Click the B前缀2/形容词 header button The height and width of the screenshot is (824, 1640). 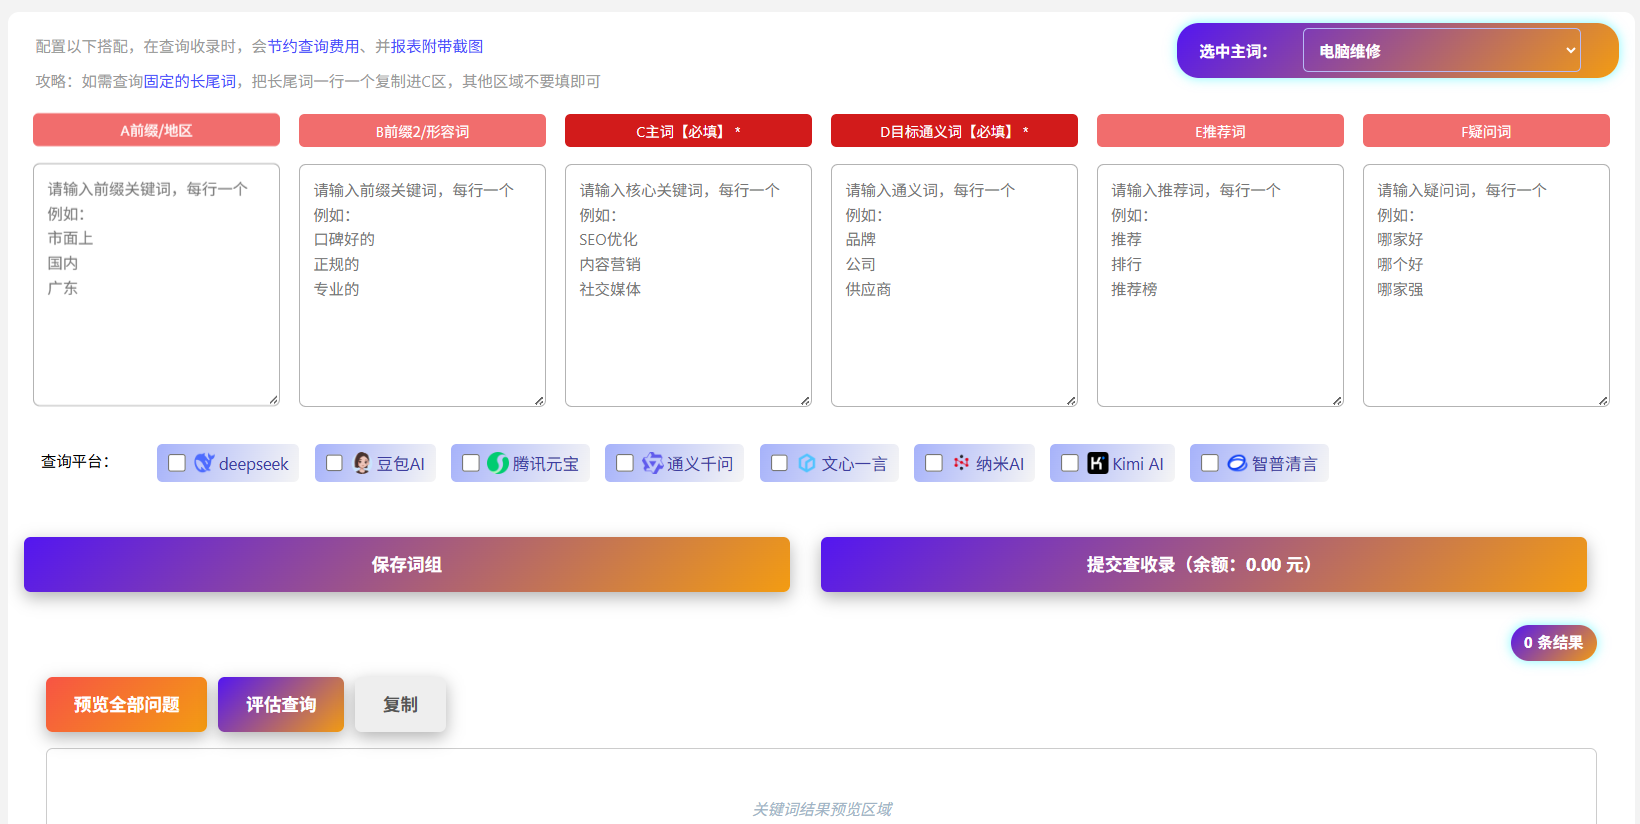point(422,131)
